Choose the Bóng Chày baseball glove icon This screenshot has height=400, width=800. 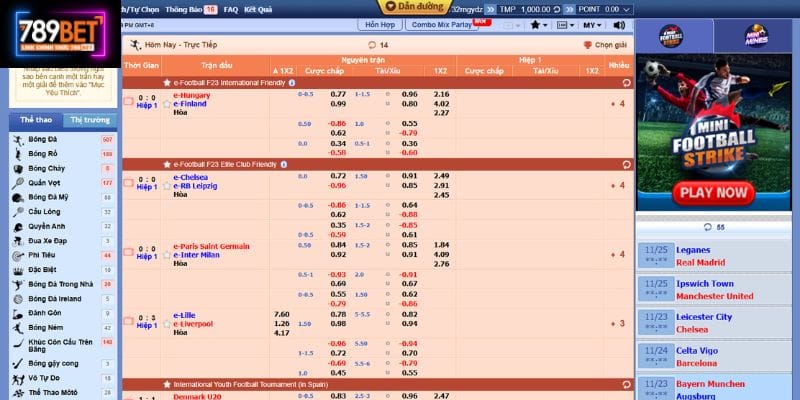(x=18, y=168)
